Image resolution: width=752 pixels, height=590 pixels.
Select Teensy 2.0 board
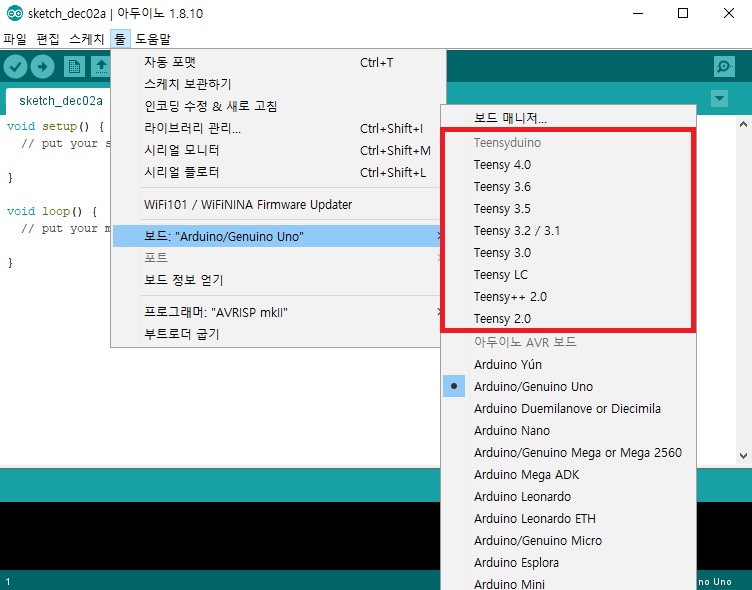[x=568, y=319]
